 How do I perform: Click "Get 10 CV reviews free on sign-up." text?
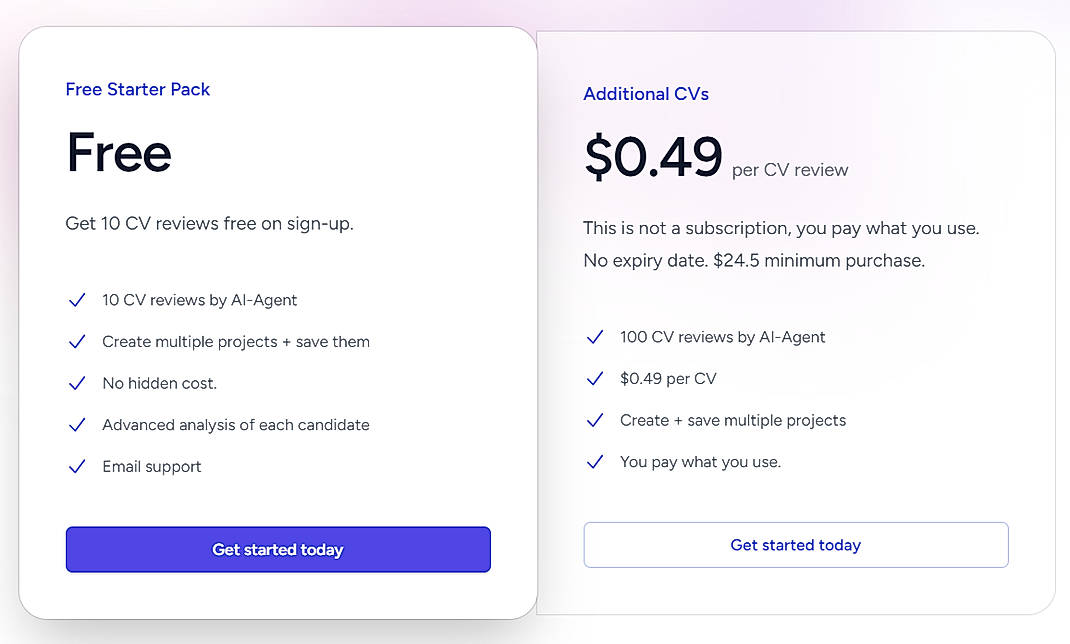209,223
